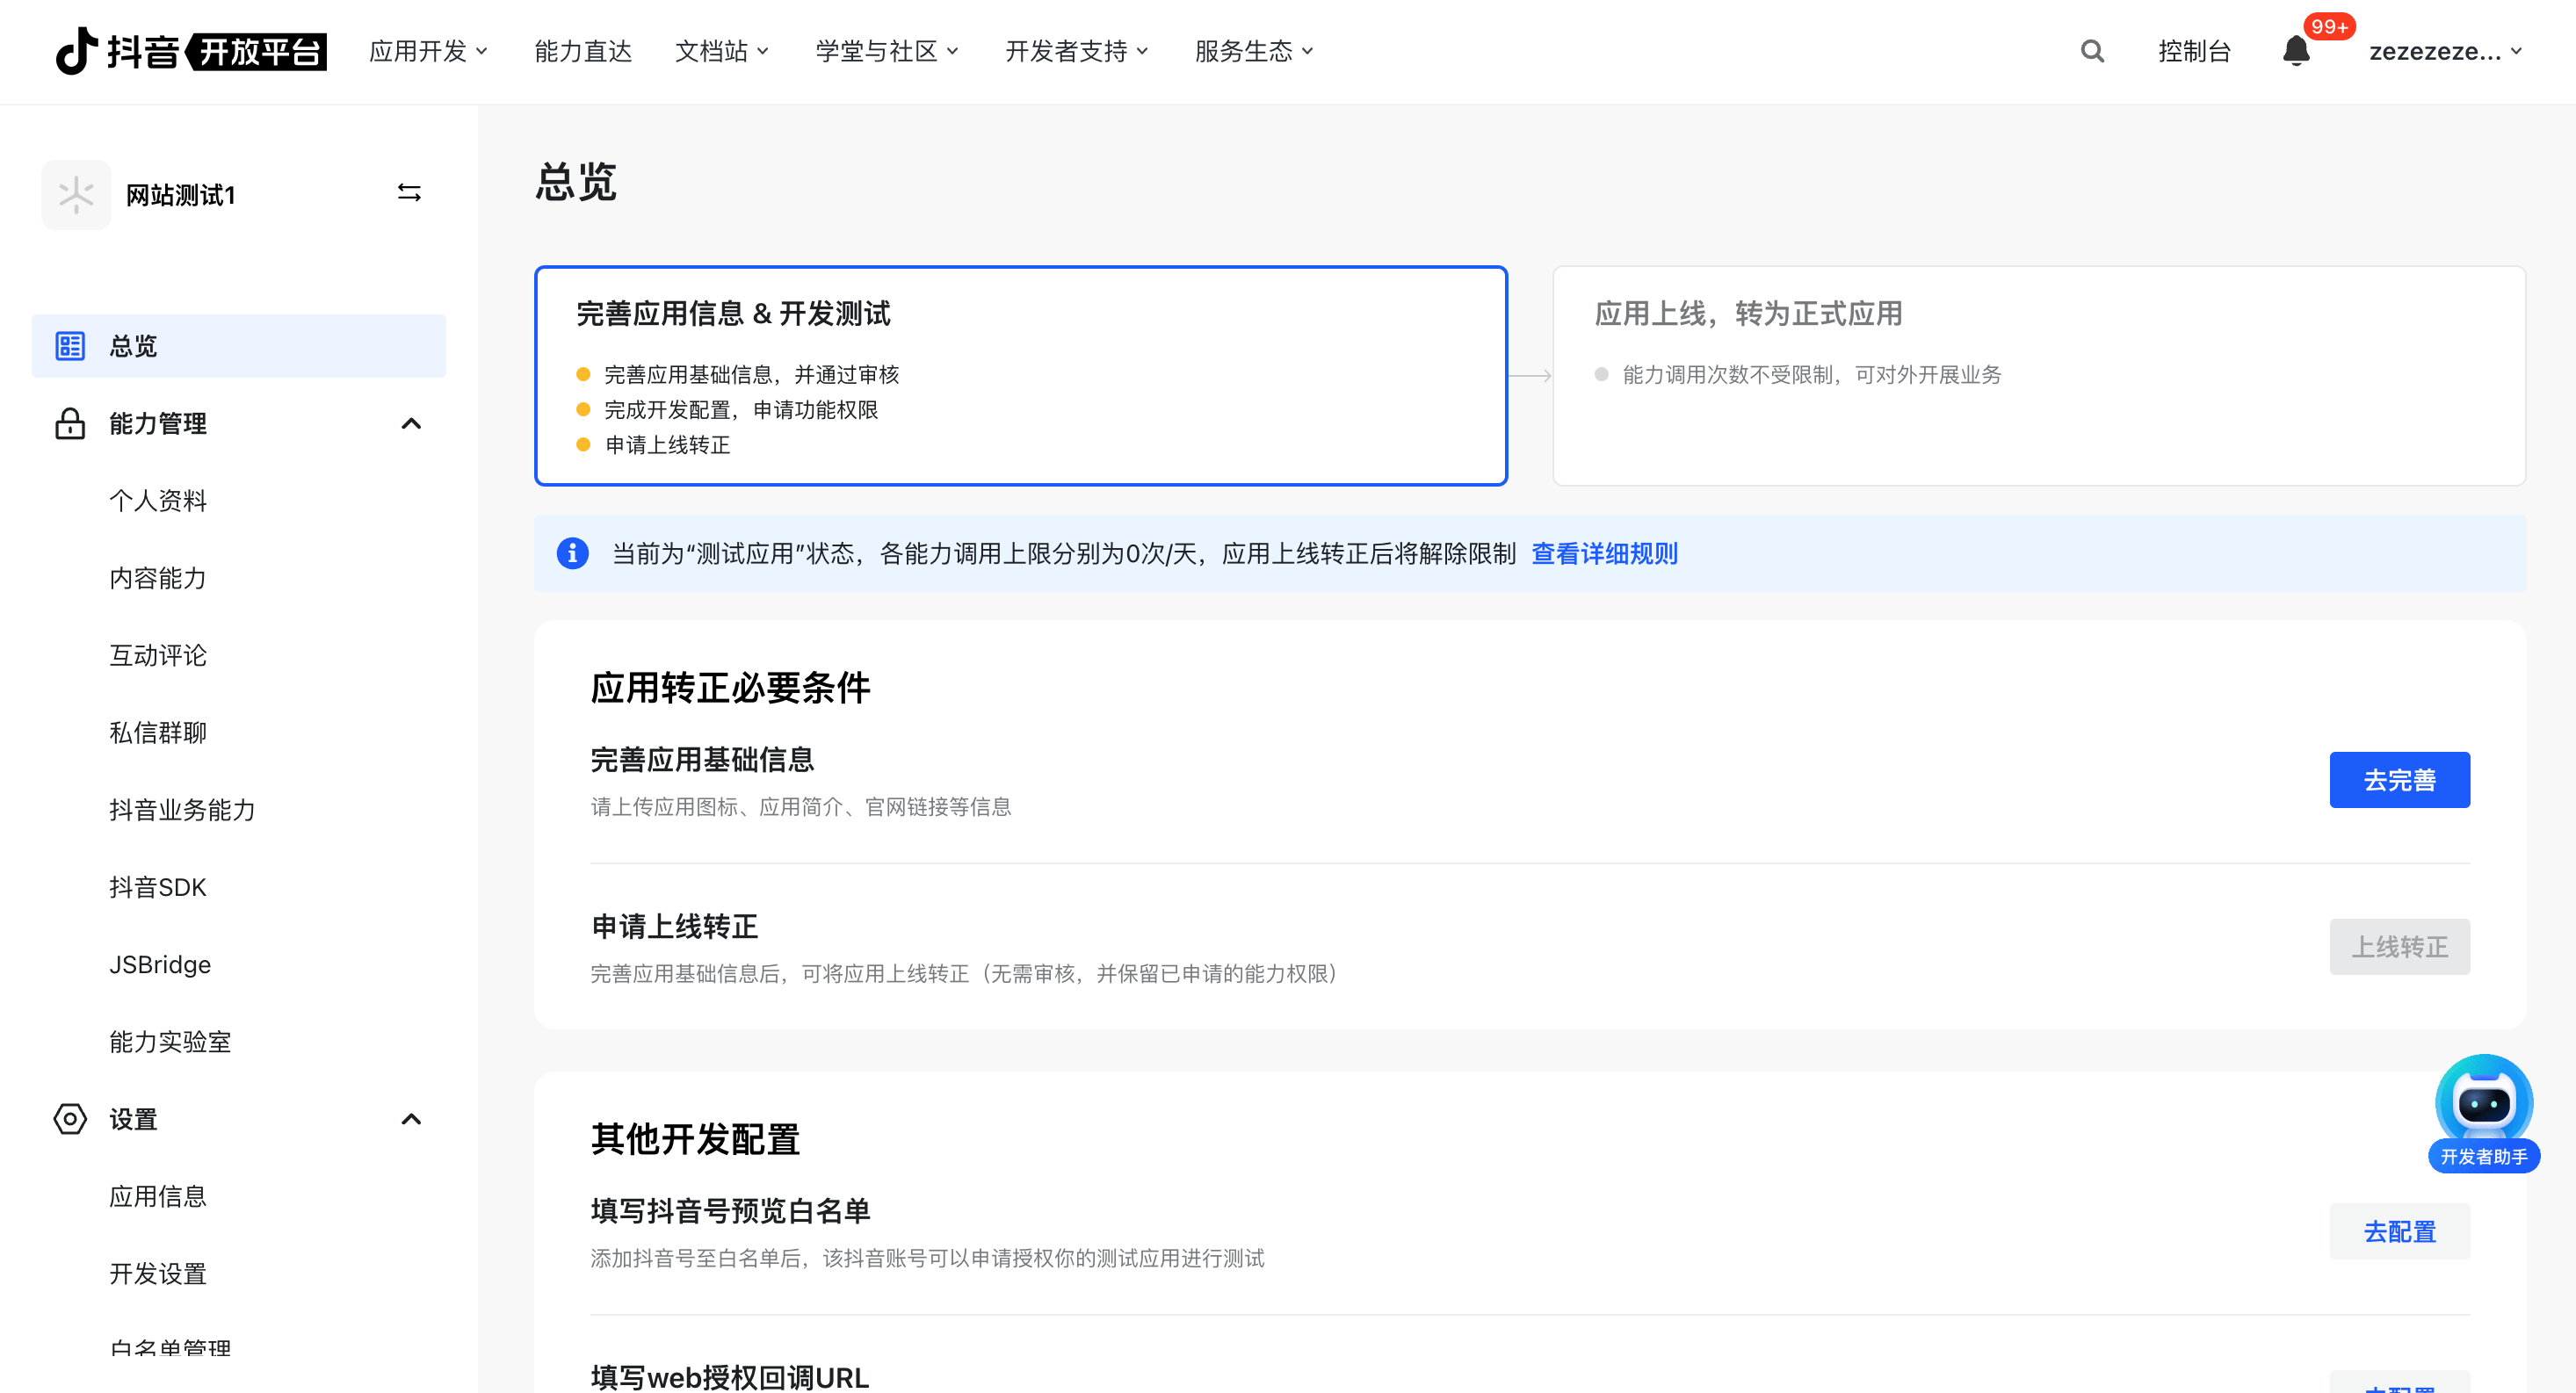Open 开发设置 under 设置
This screenshot has width=2576, height=1393.
click(x=158, y=1274)
